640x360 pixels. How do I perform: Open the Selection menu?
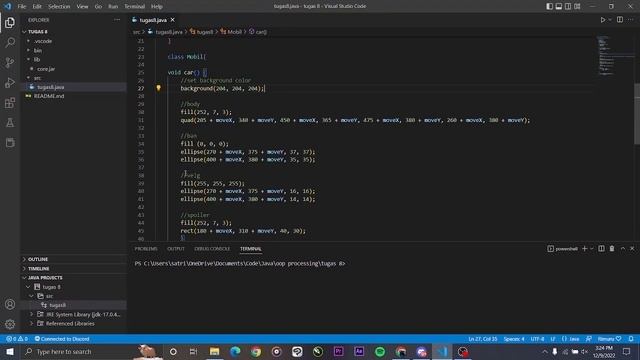tap(59, 6)
